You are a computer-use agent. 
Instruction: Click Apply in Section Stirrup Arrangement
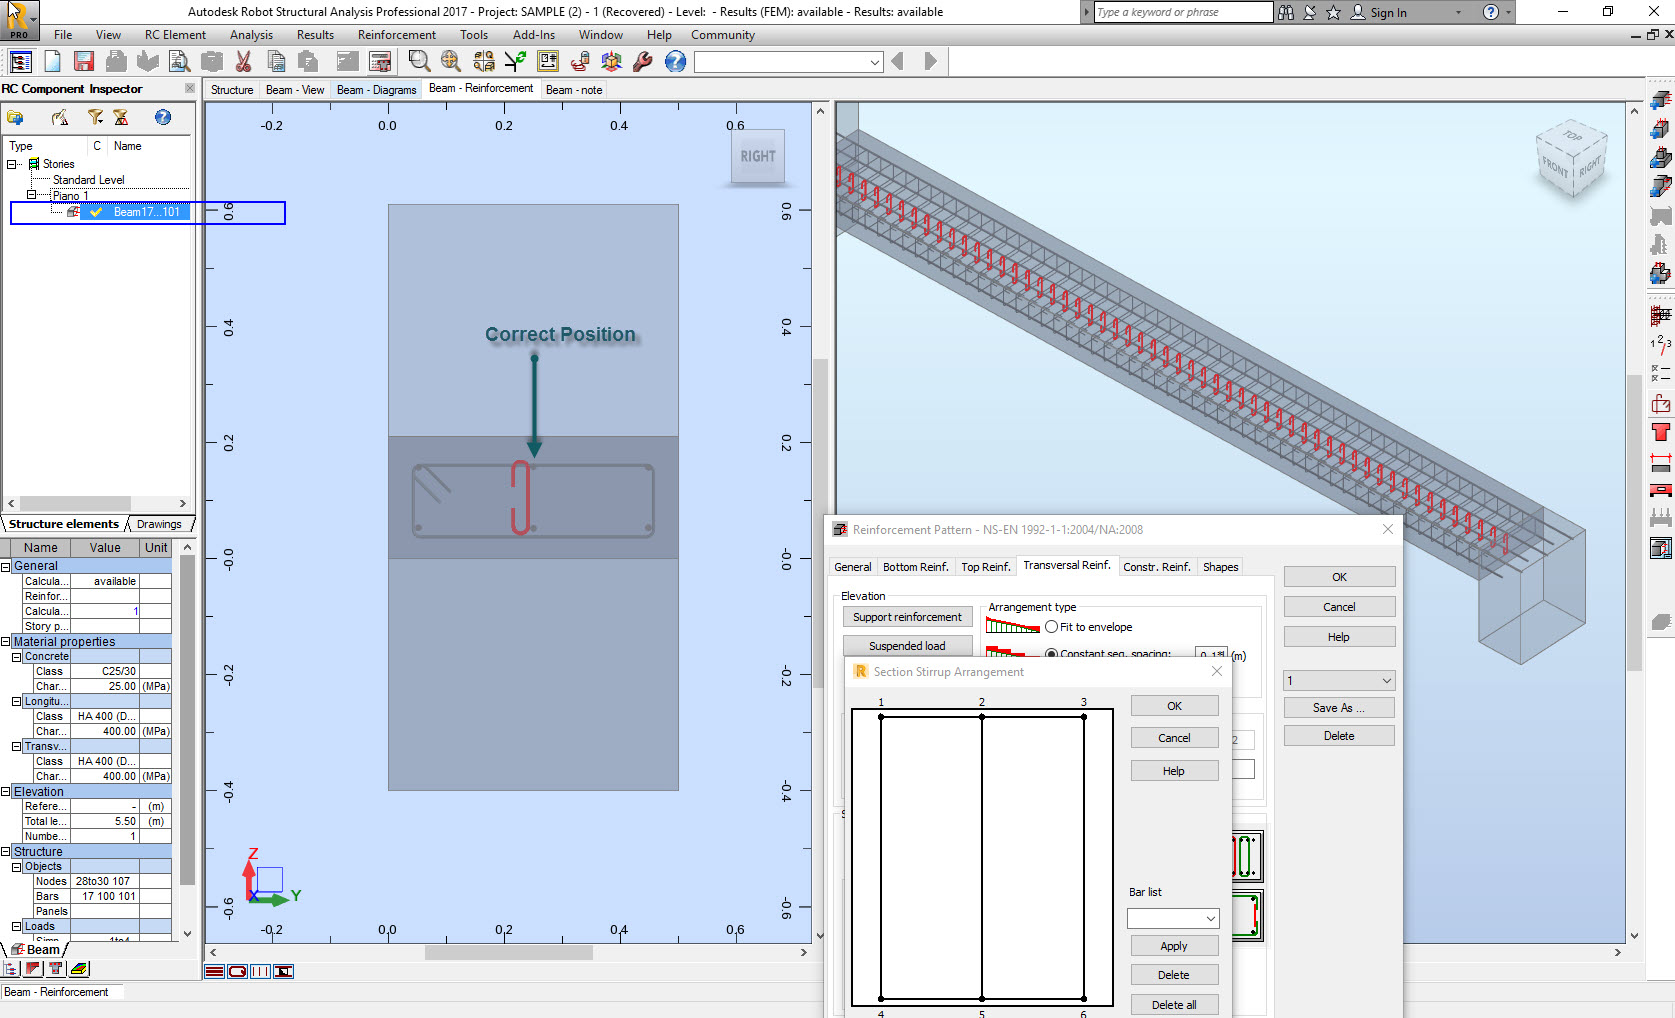pos(1174,946)
